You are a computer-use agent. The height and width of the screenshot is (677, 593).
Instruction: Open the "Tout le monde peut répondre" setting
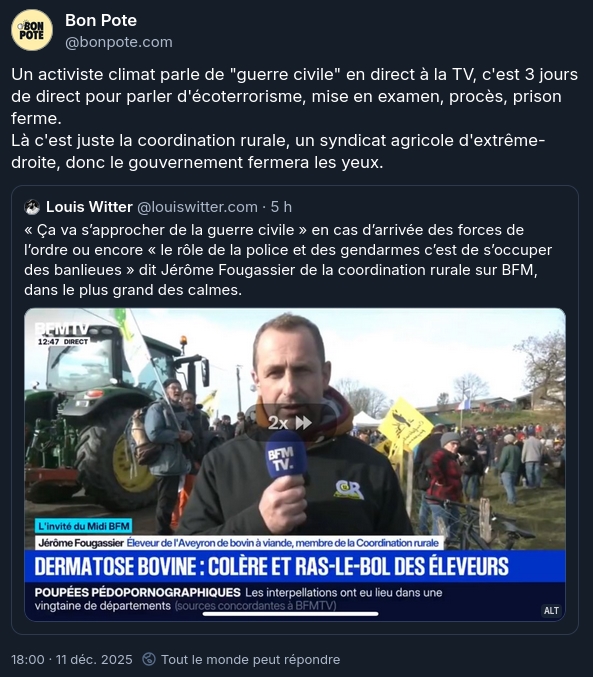[x=251, y=660]
